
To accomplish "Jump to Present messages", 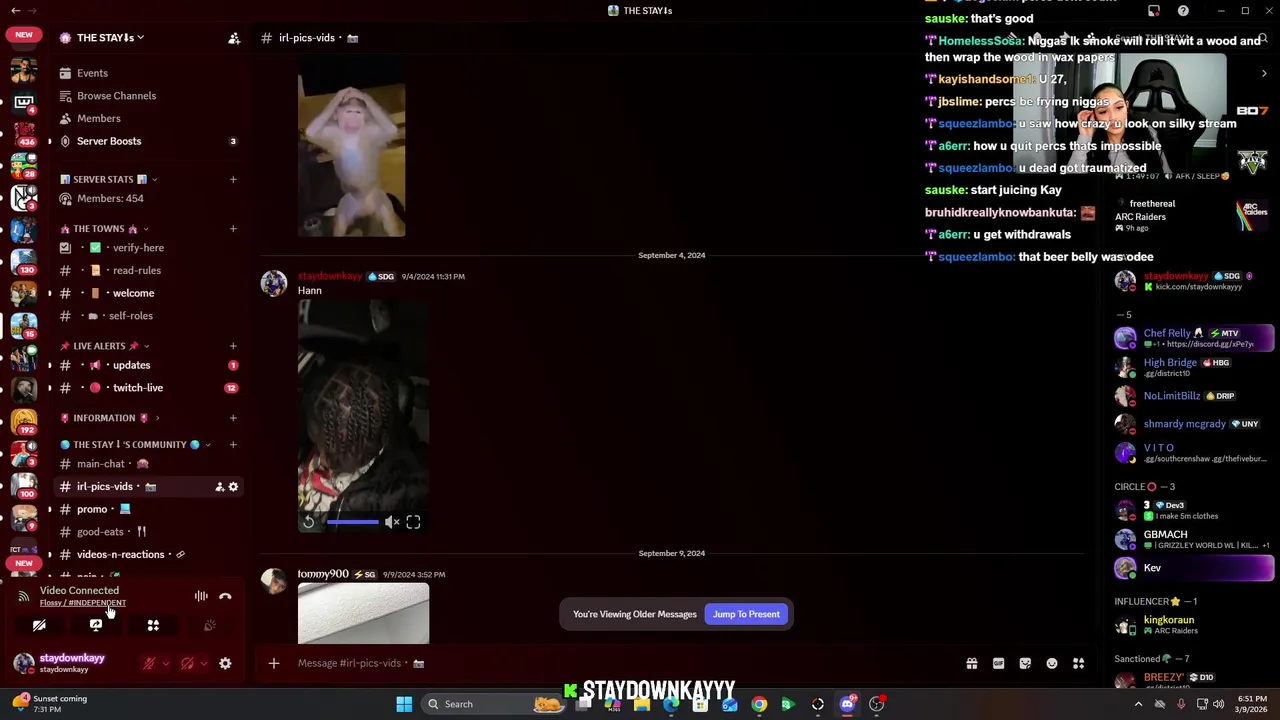I will tap(746, 615).
